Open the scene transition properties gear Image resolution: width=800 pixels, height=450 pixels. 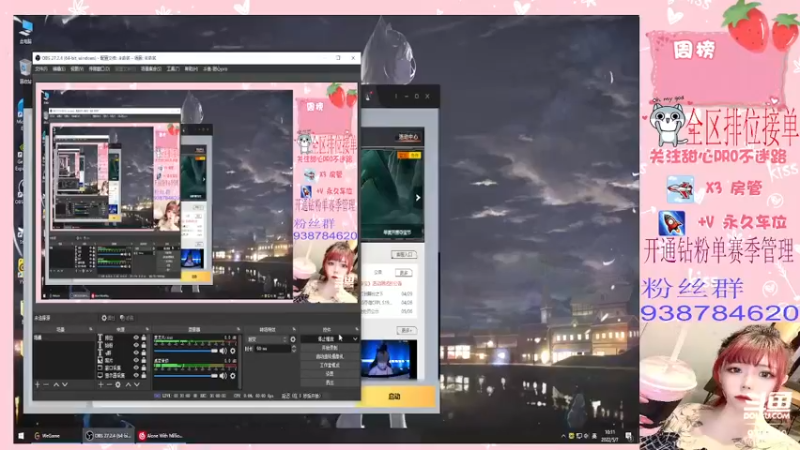click(x=293, y=339)
